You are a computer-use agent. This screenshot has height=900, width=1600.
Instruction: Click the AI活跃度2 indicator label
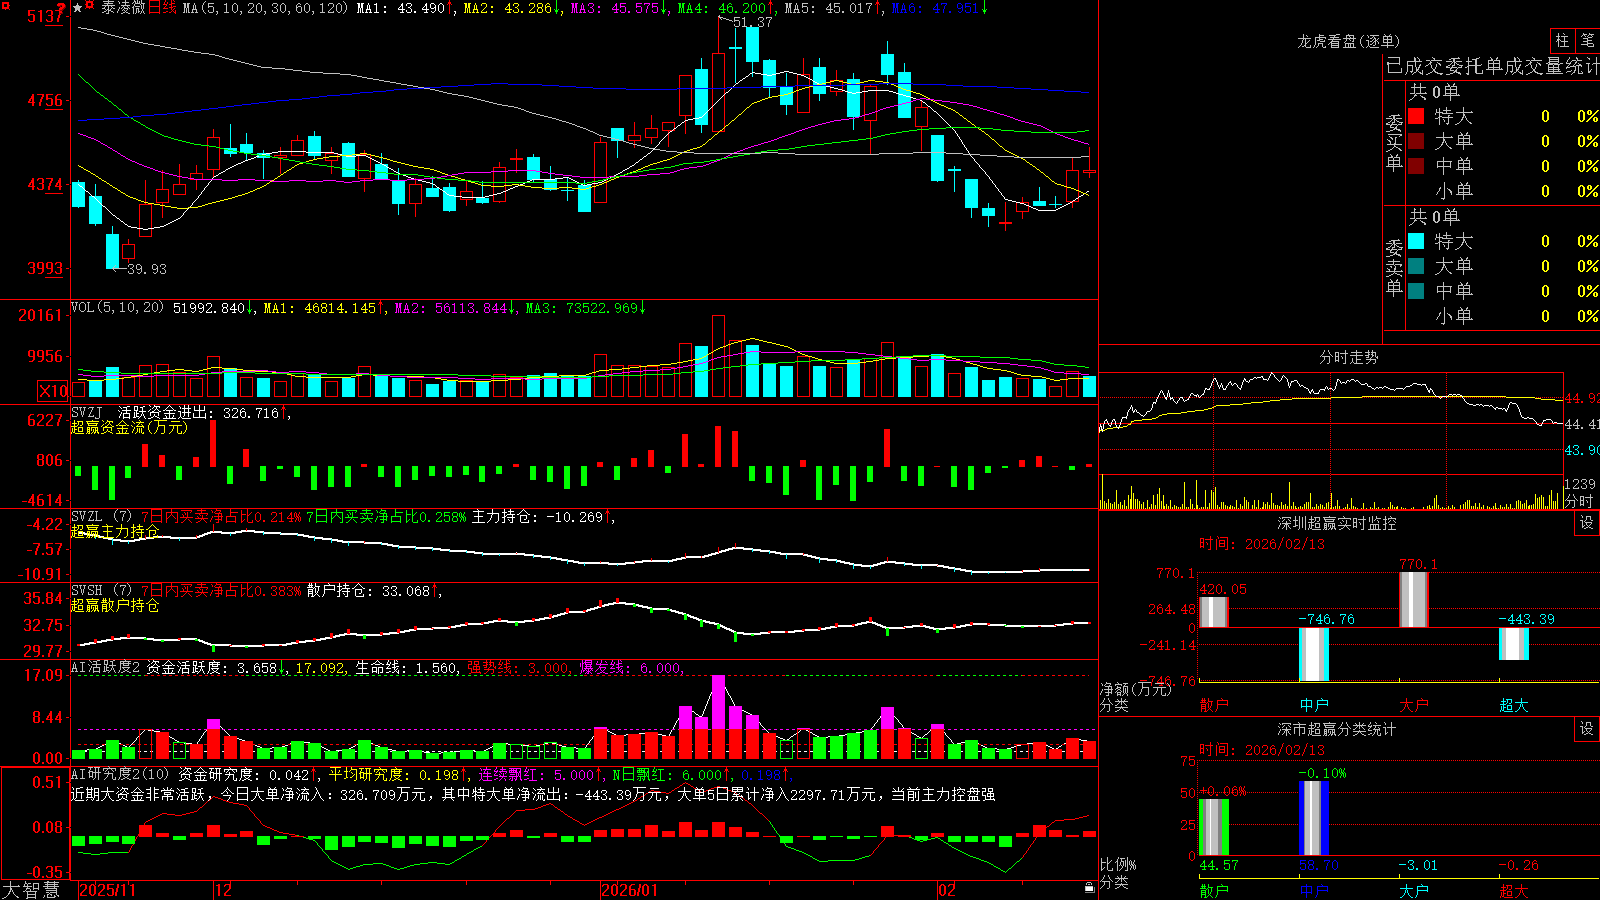106,668
